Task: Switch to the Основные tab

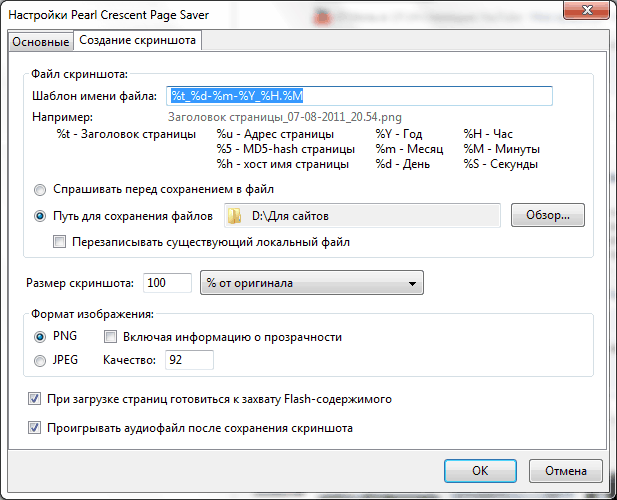Action: 41,41
